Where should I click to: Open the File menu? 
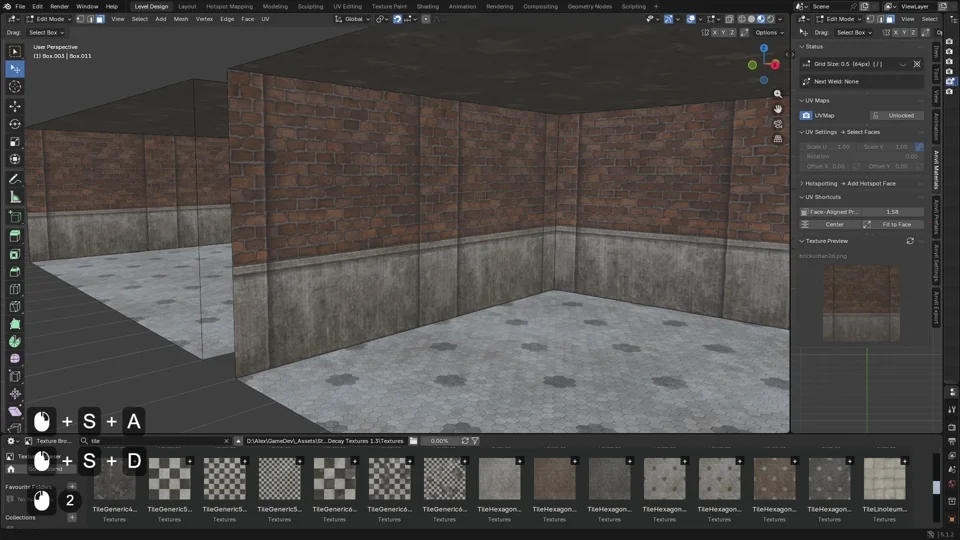(20, 6)
